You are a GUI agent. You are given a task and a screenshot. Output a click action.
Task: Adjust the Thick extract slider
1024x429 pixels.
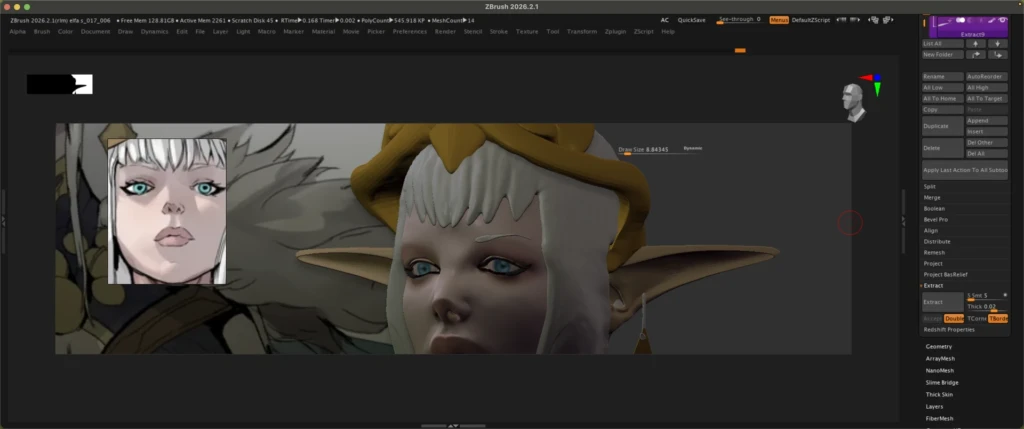coord(987,308)
